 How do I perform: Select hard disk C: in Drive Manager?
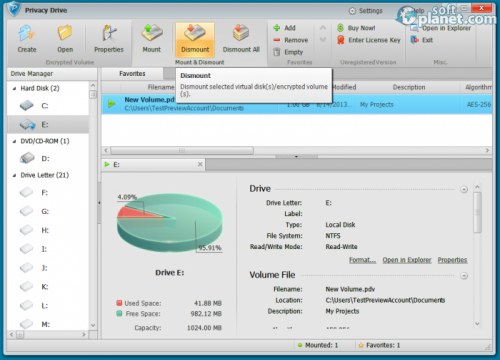click(x=48, y=106)
